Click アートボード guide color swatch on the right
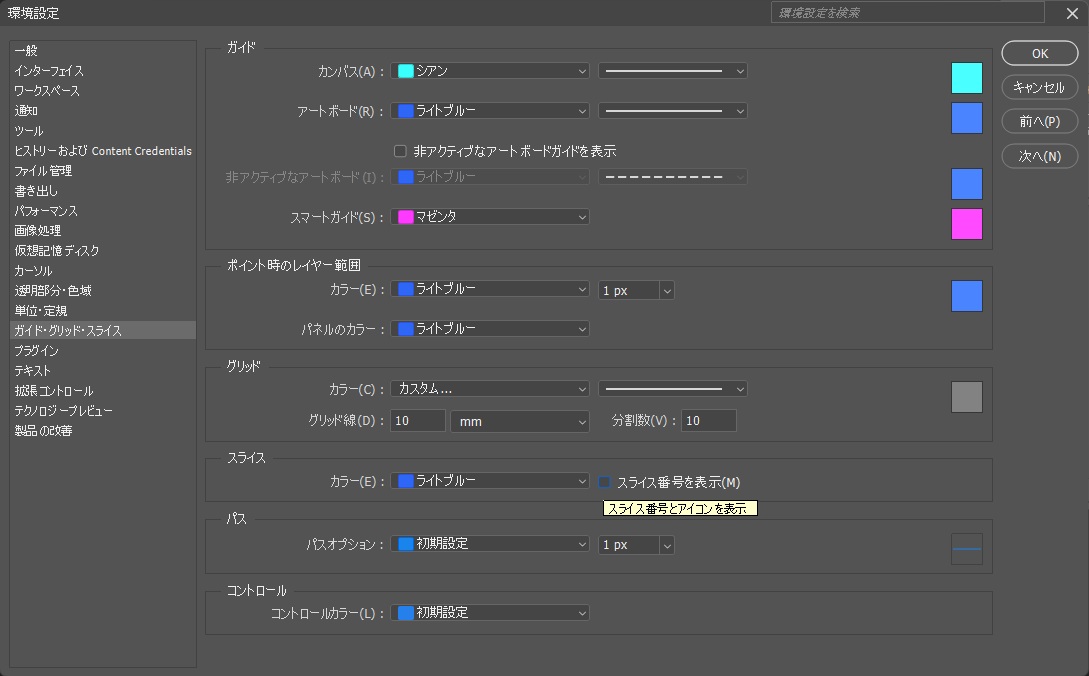Screen dimensions: 1089x676 point(967,118)
